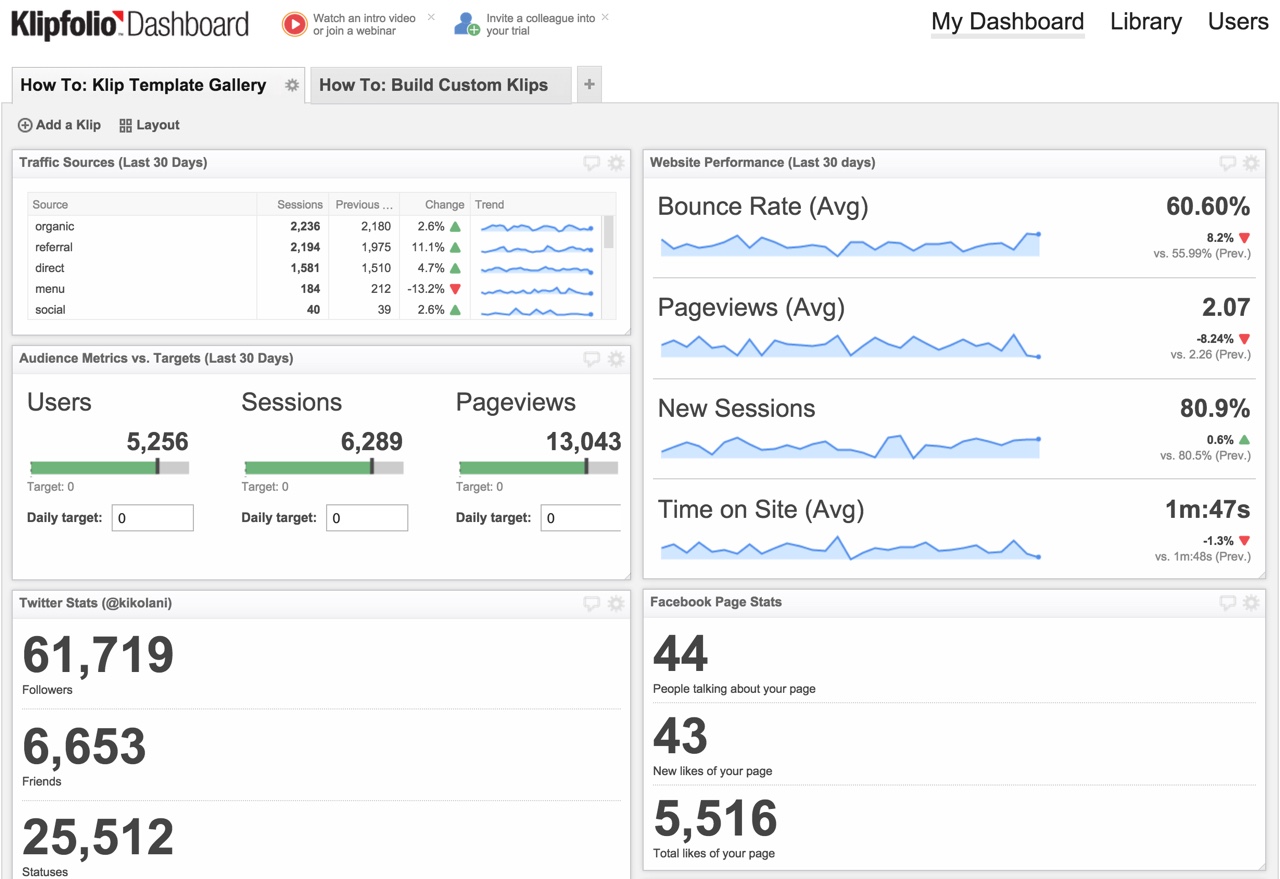This screenshot has width=1280, height=879.
Task: Sort table by Sessions column header
Action: tap(292, 204)
